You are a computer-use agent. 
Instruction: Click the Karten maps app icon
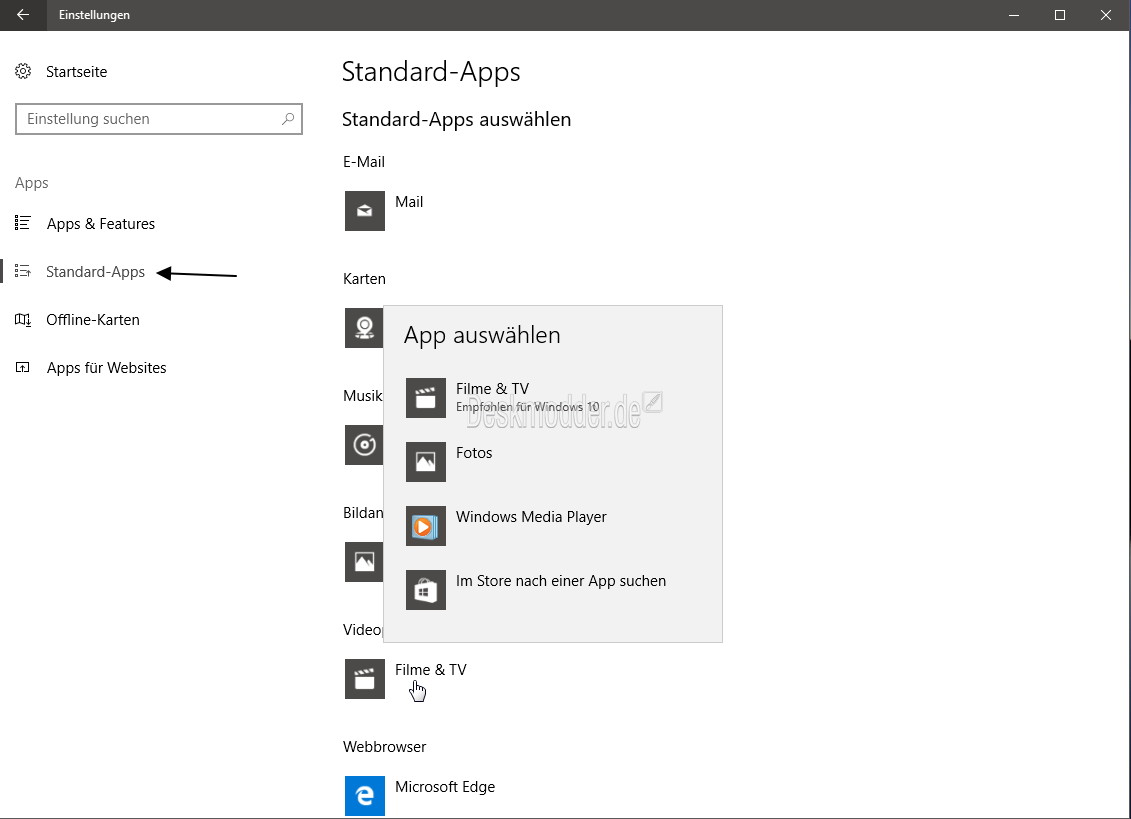point(364,328)
